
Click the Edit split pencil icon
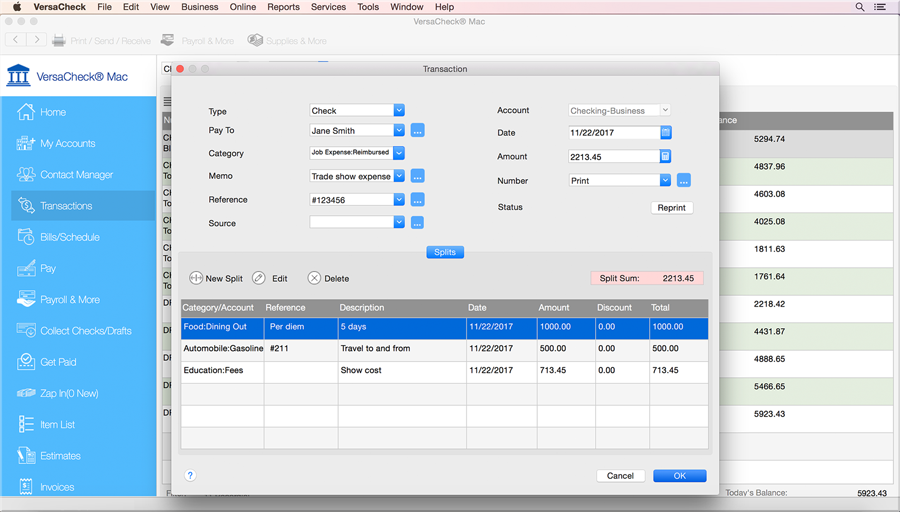(259, 278)
